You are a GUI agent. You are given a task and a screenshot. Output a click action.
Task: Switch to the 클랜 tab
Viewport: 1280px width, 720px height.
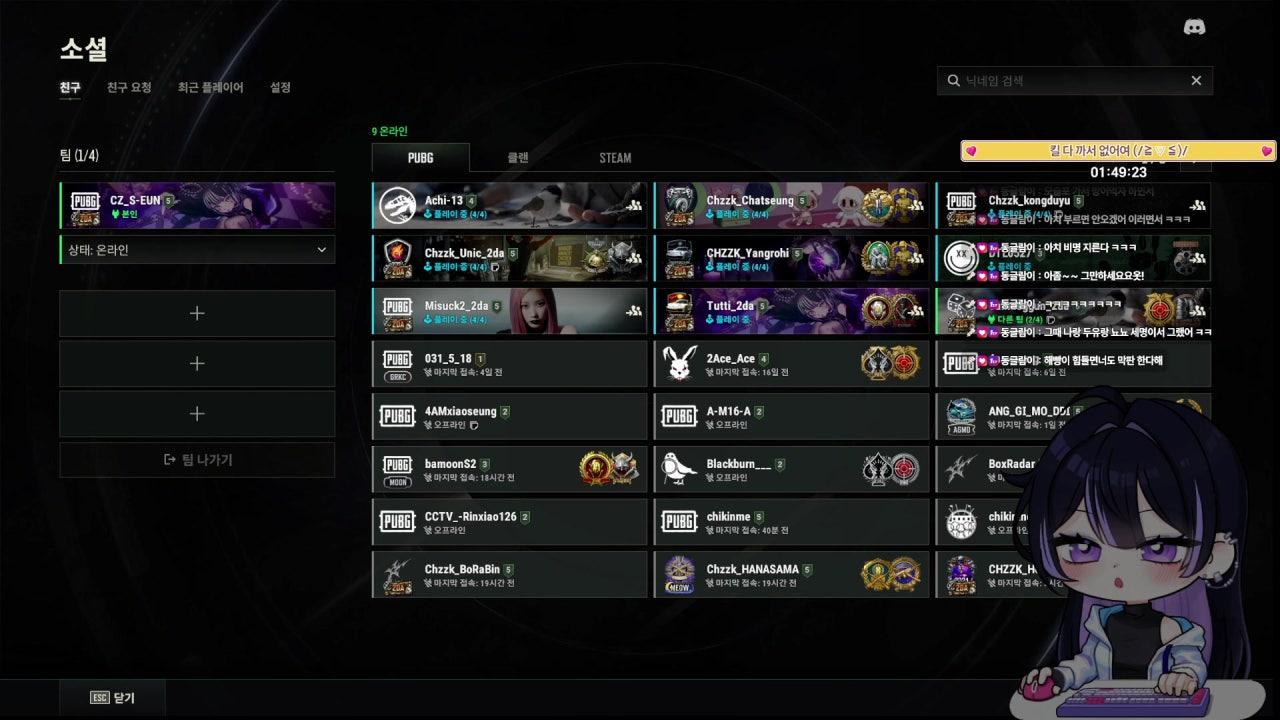517,158
